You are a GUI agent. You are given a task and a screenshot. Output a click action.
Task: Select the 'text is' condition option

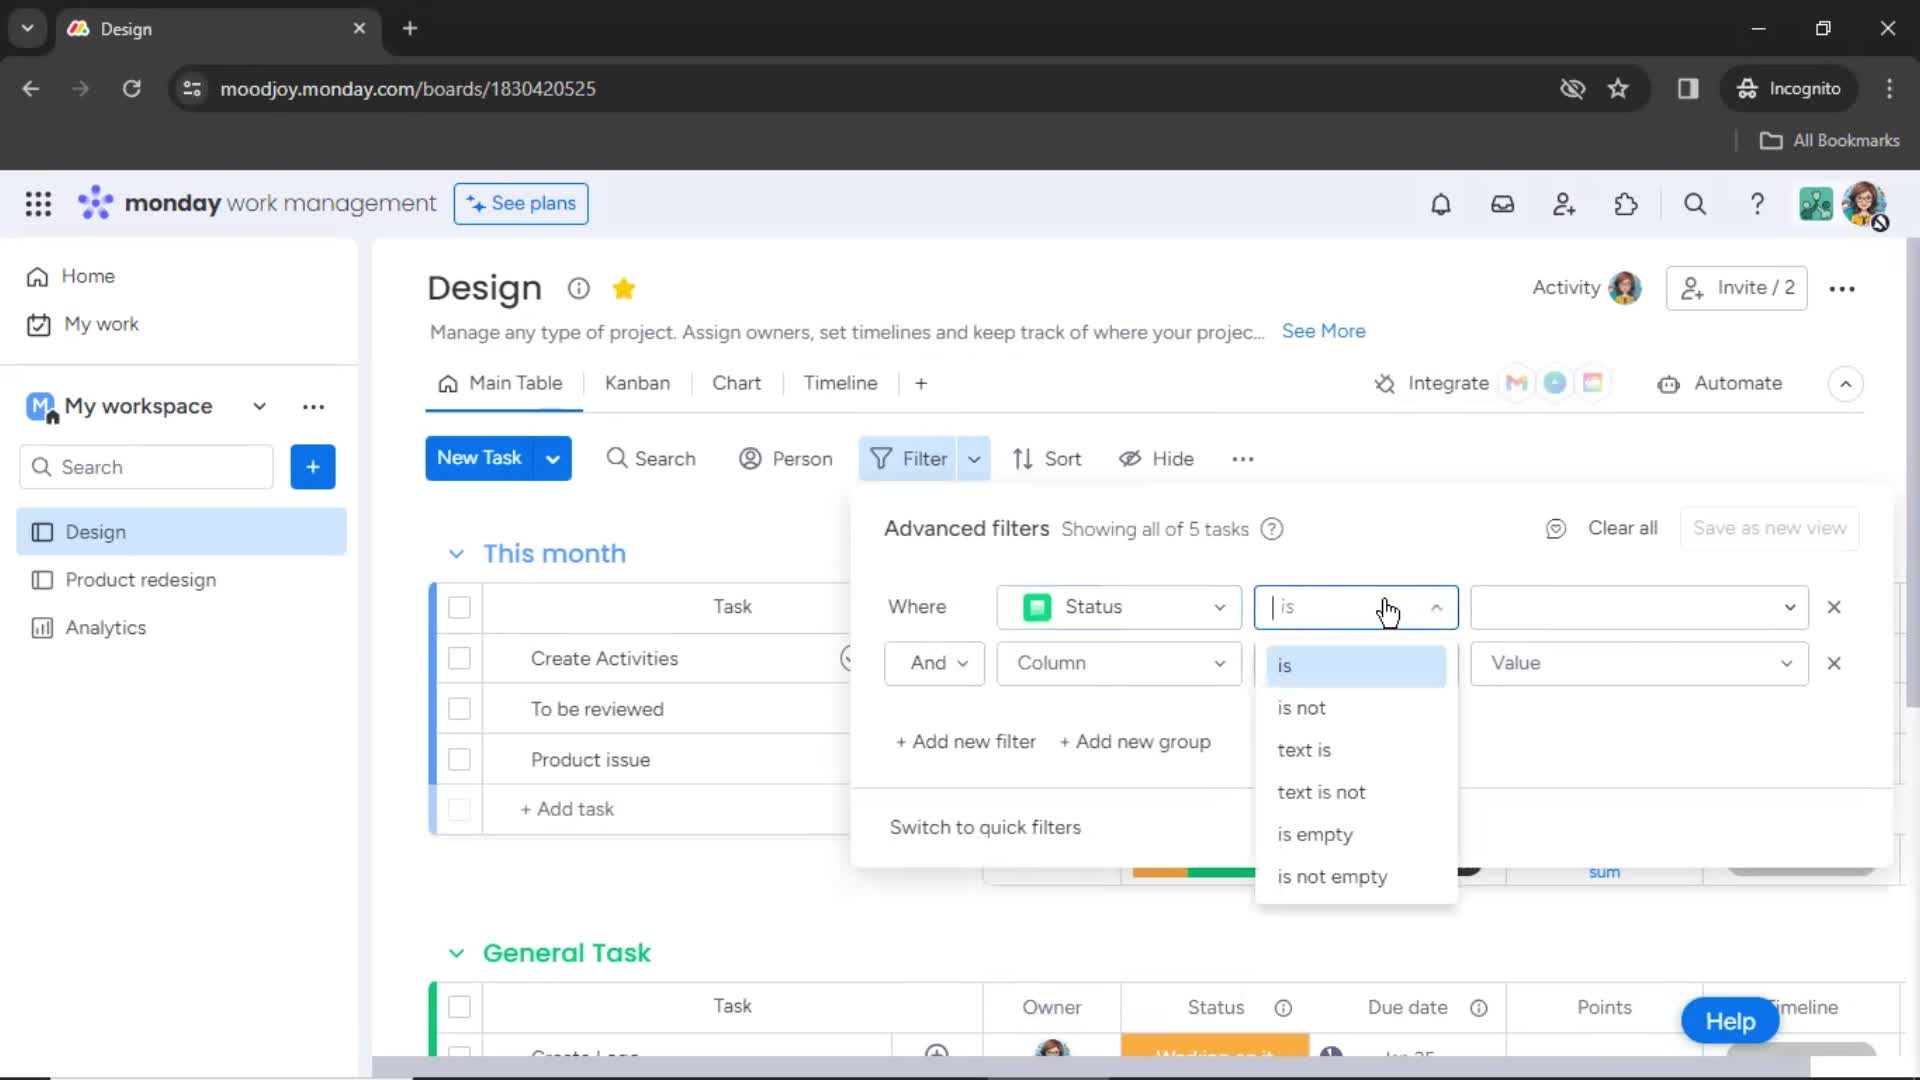[x=1355, y=751]
